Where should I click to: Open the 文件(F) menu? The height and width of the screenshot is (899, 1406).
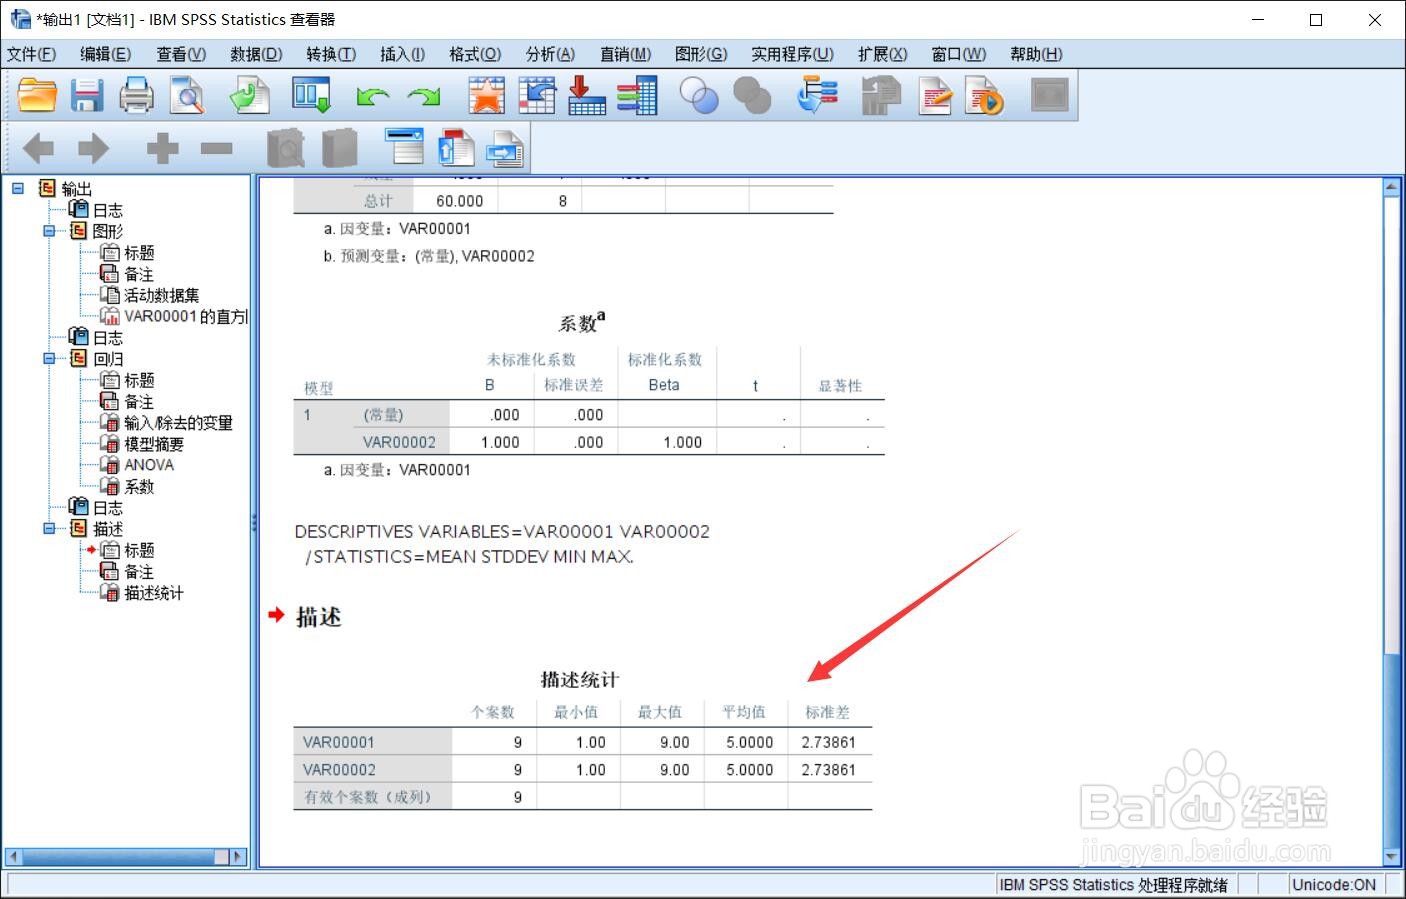31,54
